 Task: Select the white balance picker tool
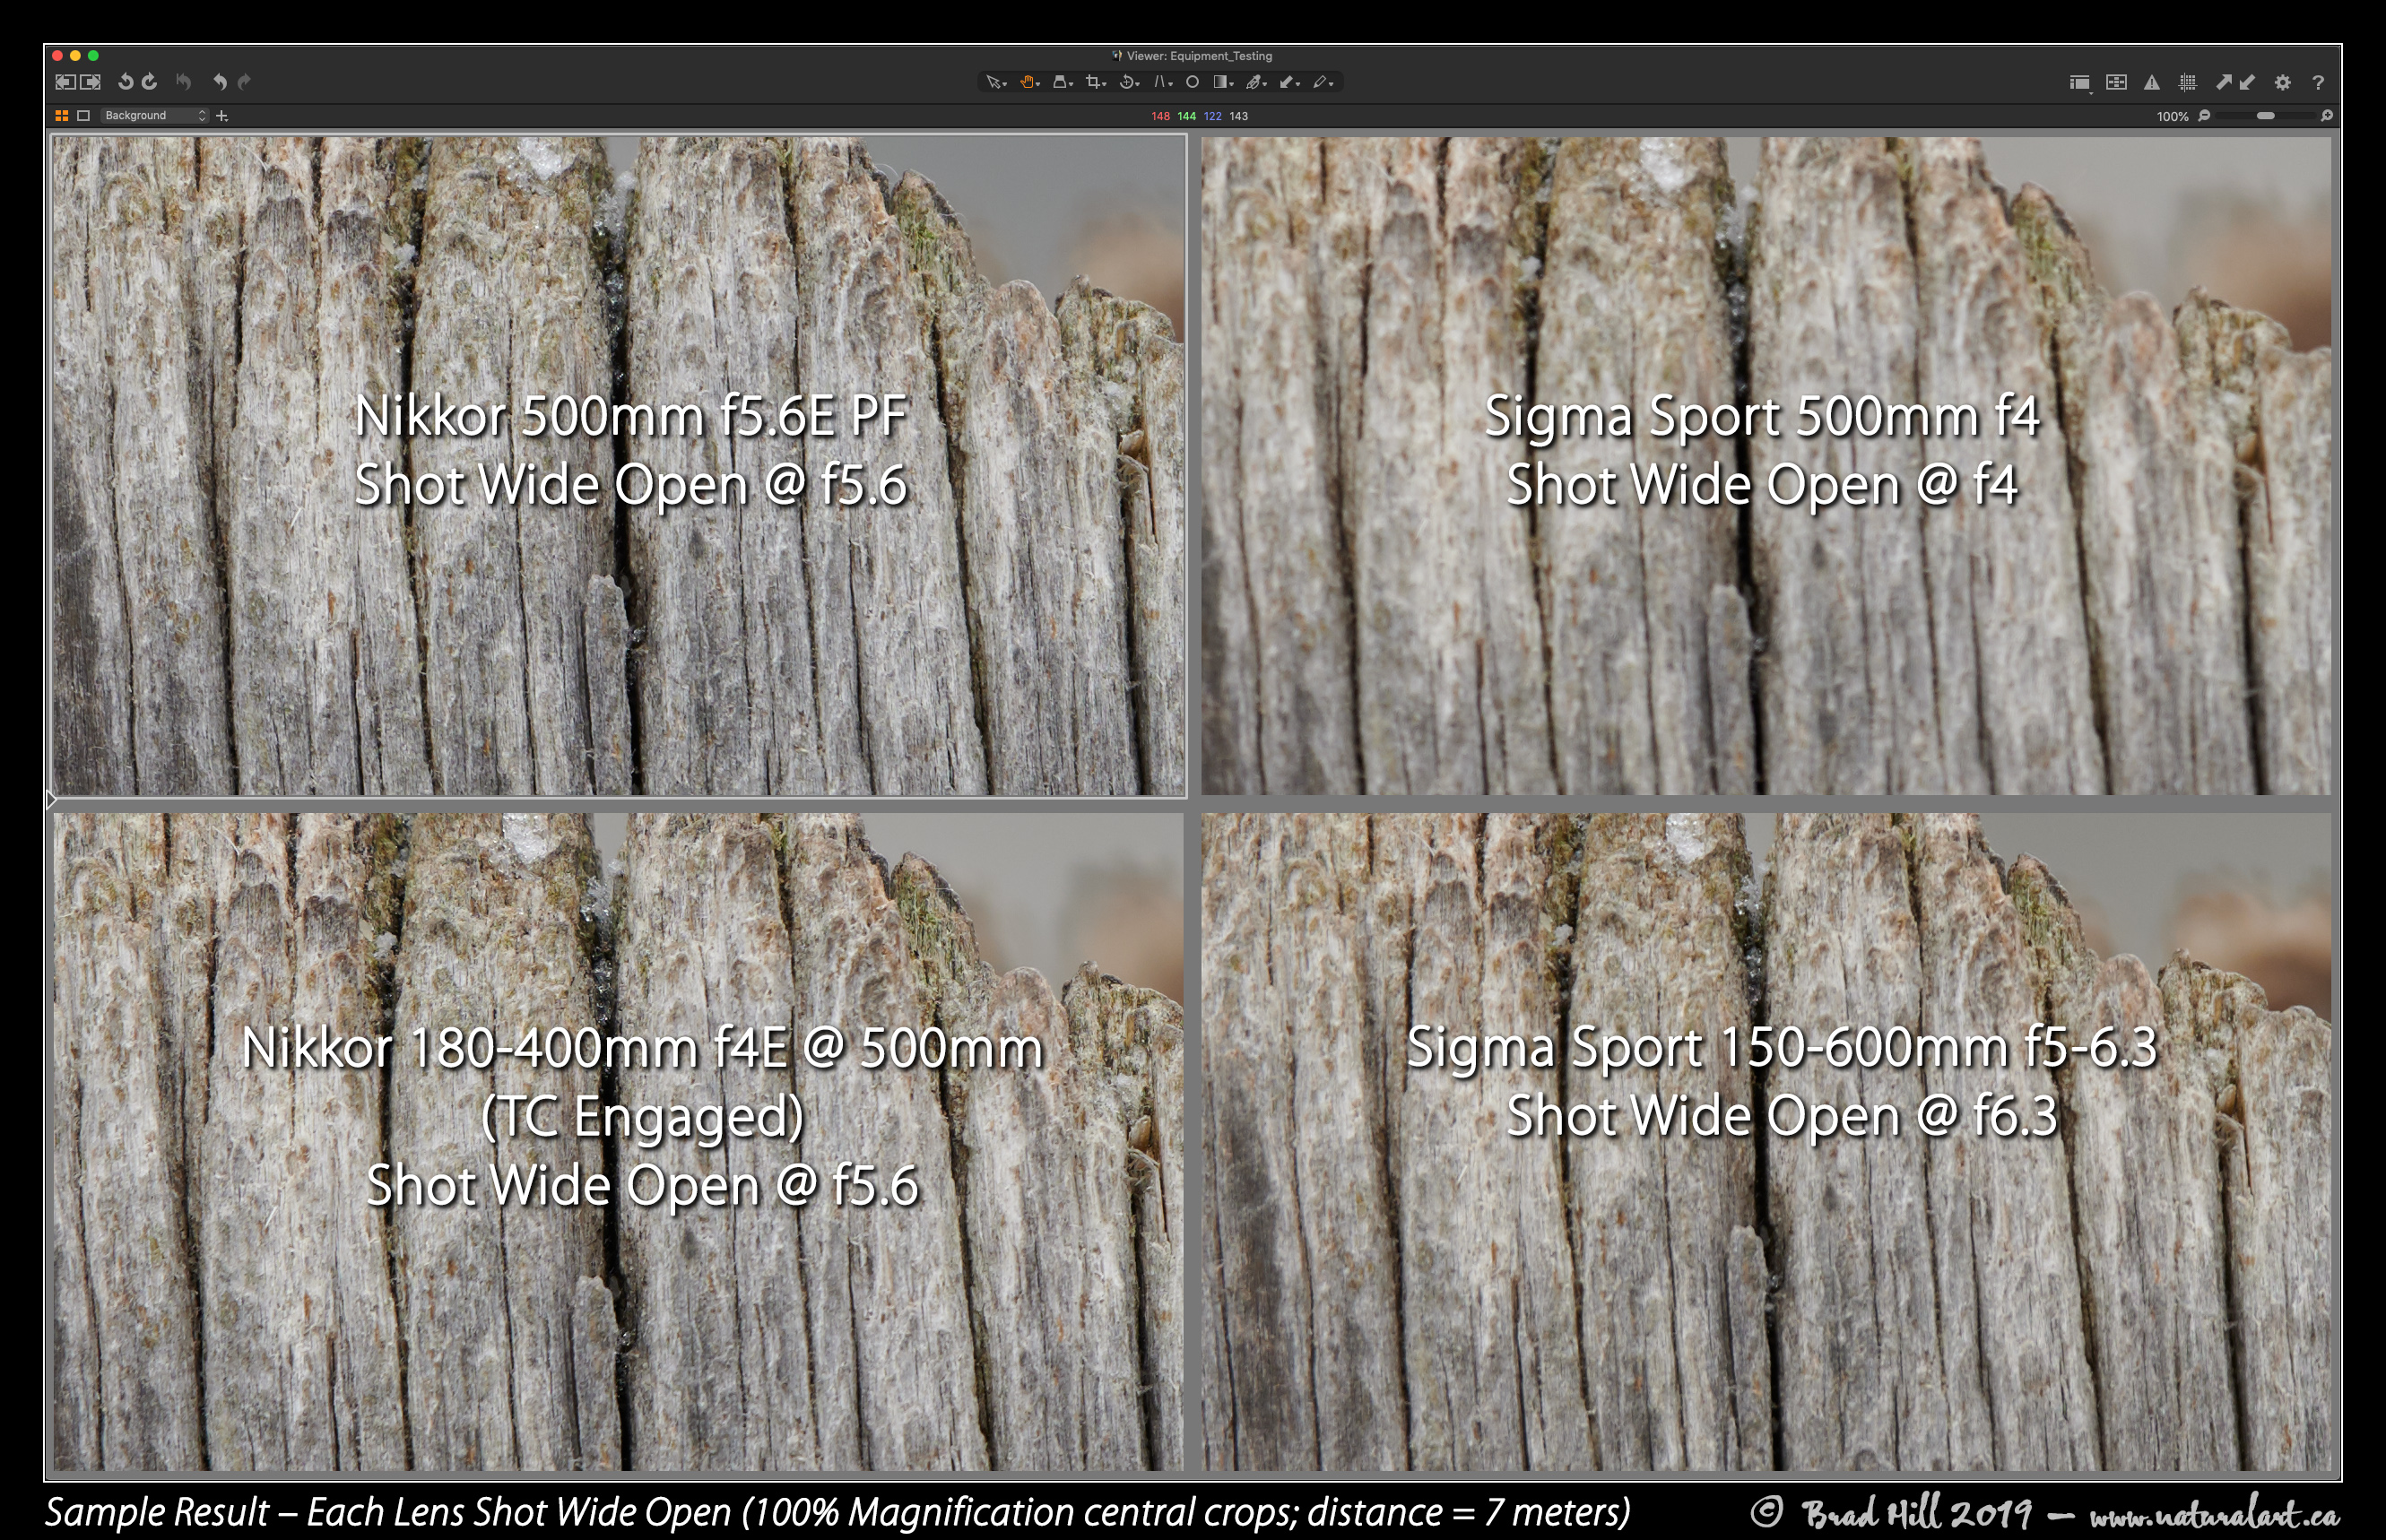[x=1287, y=82]
